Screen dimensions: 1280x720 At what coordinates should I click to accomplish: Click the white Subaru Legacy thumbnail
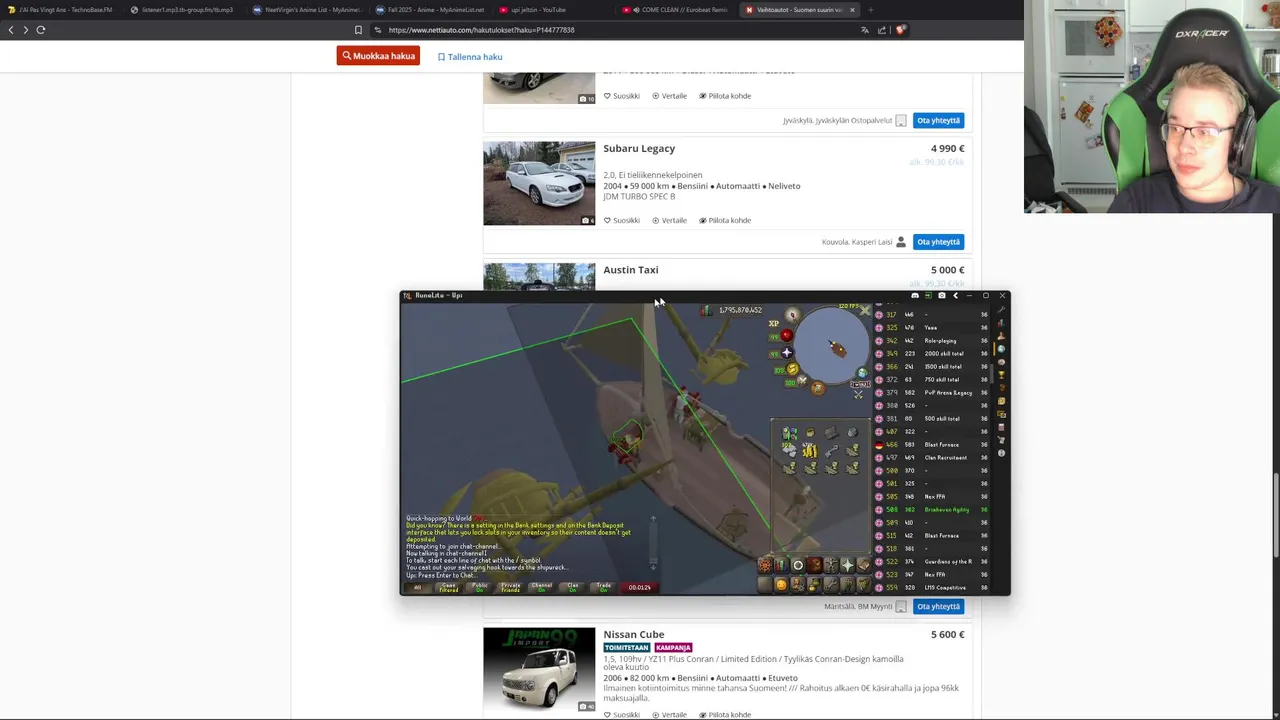539,183
